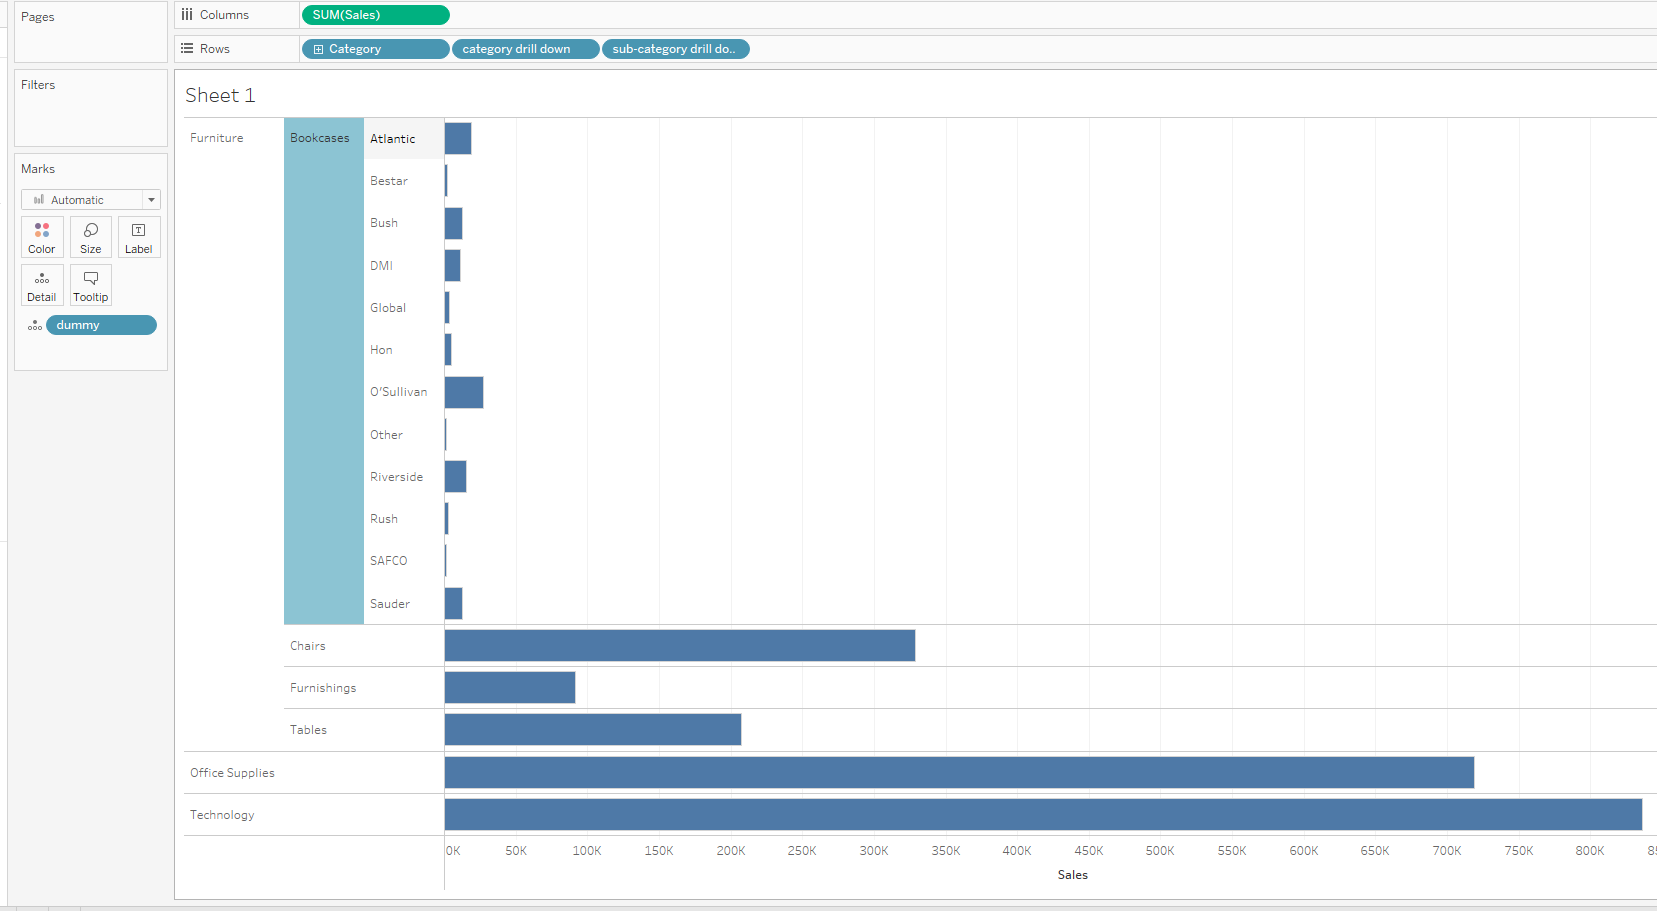Click the Marks card title
This screenshot has width=1657, height=911.
[x=38, y=169]
